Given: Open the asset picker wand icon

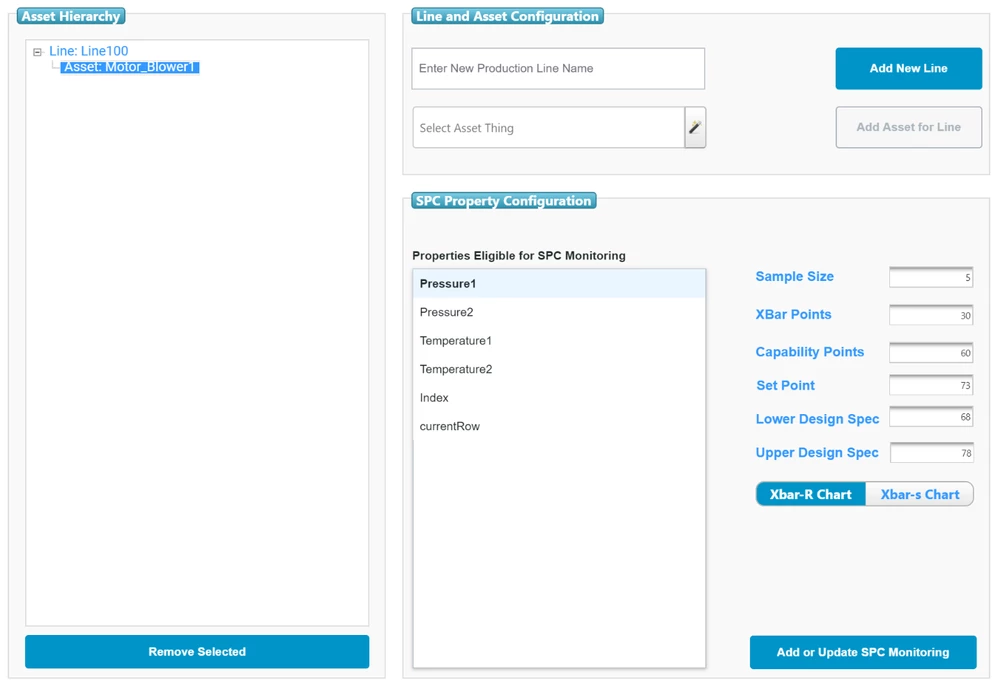Looking at the screenshot, I should pos(695,127).
